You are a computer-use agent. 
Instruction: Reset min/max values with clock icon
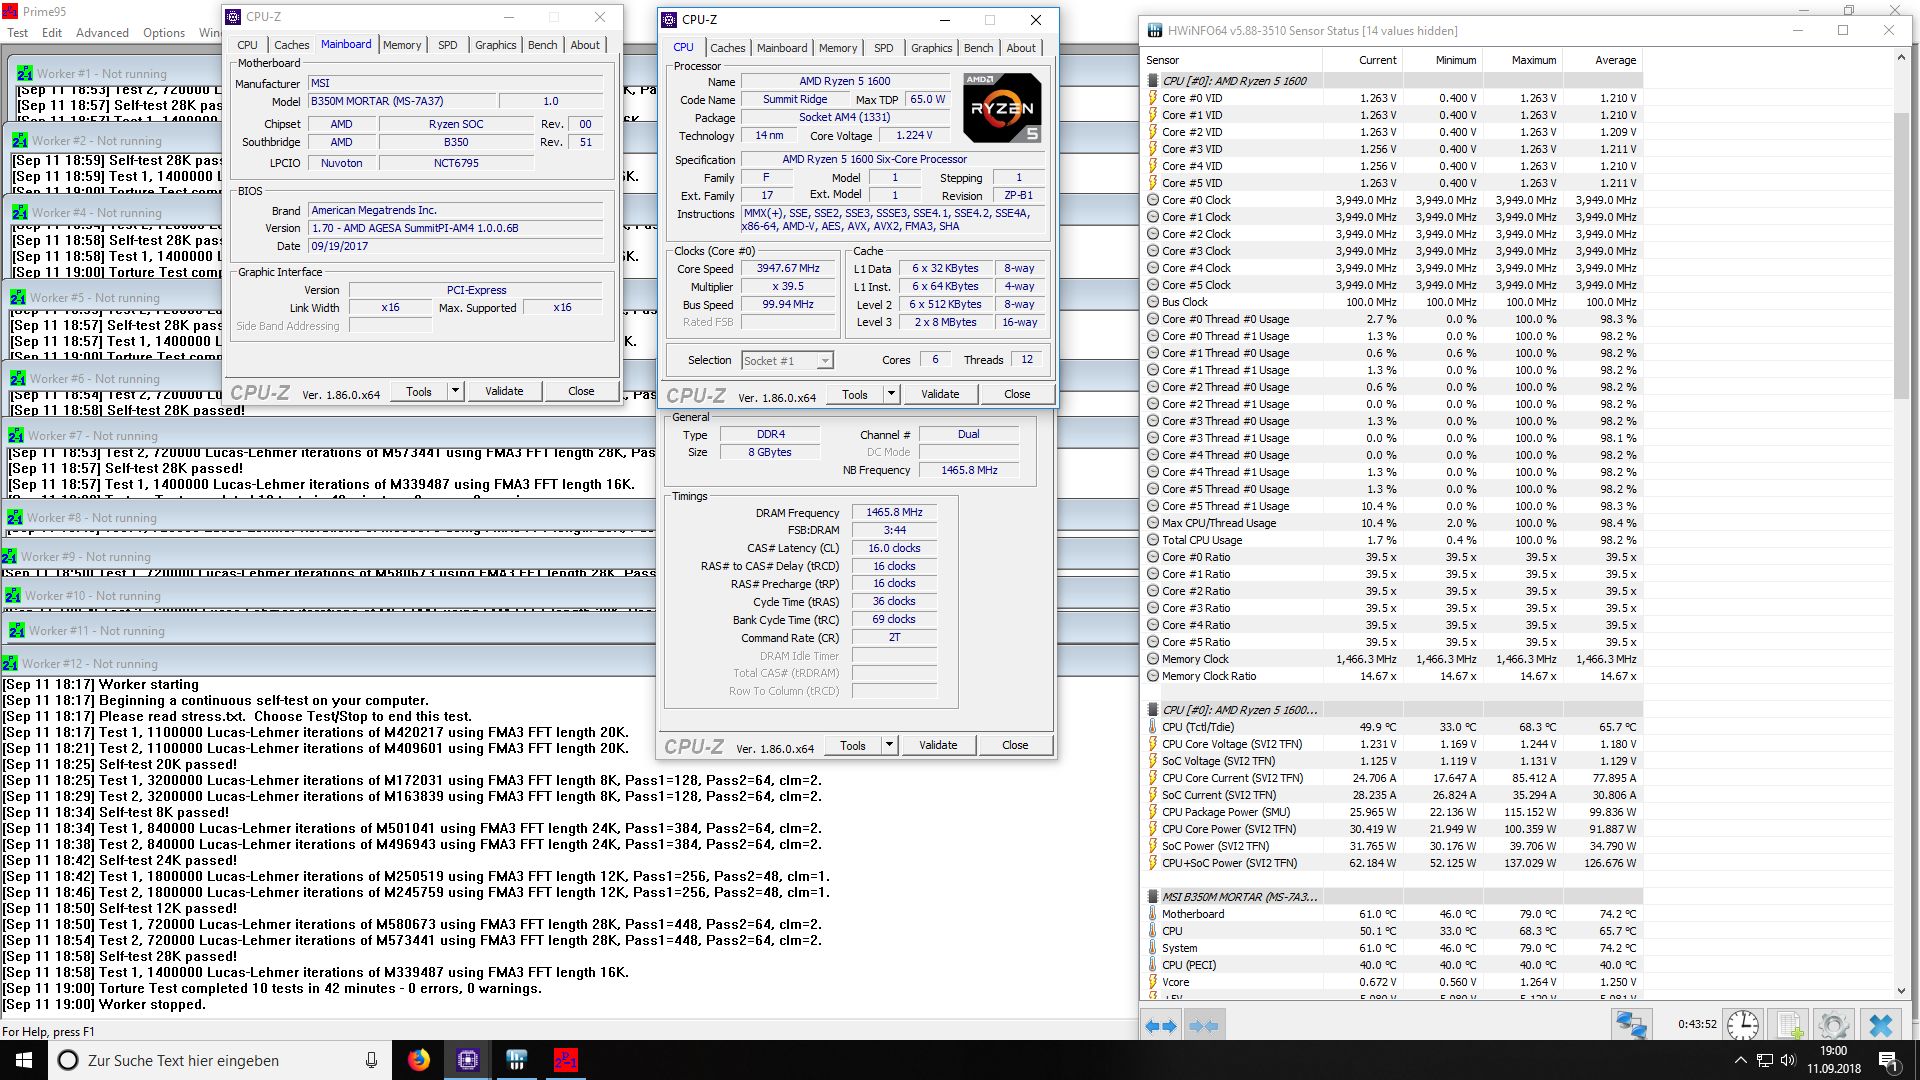[1743, 1025]
